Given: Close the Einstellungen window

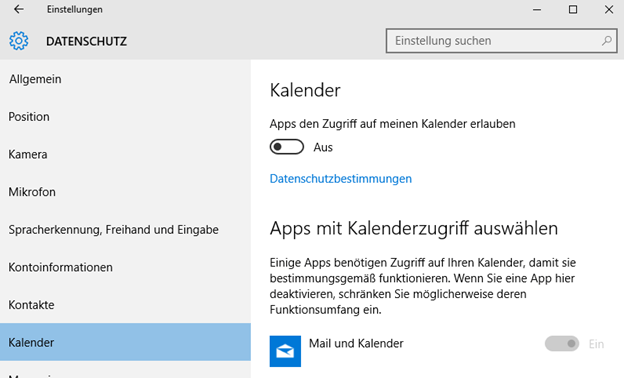Looking at the screenshot, I should pos(608,10).
